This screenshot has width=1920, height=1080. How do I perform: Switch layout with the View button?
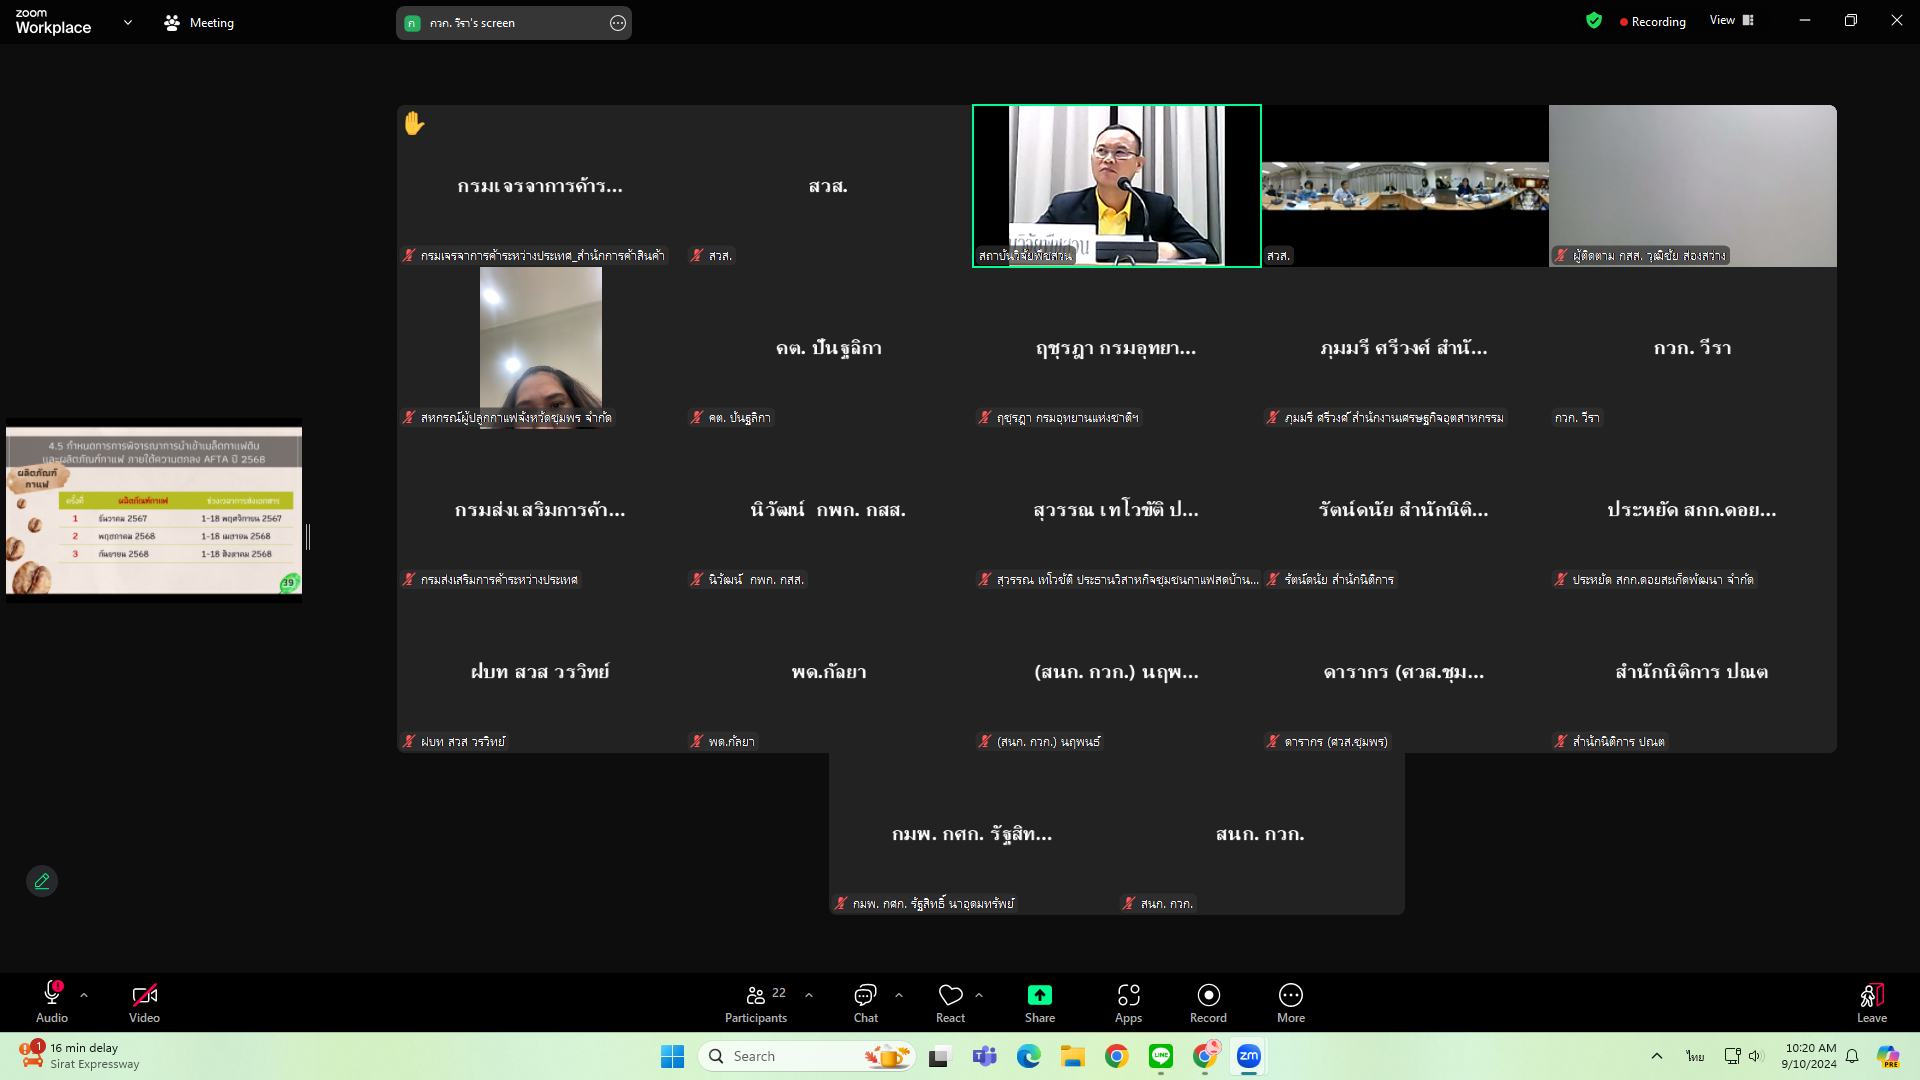pyautogui.click(x=1731, y=21)
